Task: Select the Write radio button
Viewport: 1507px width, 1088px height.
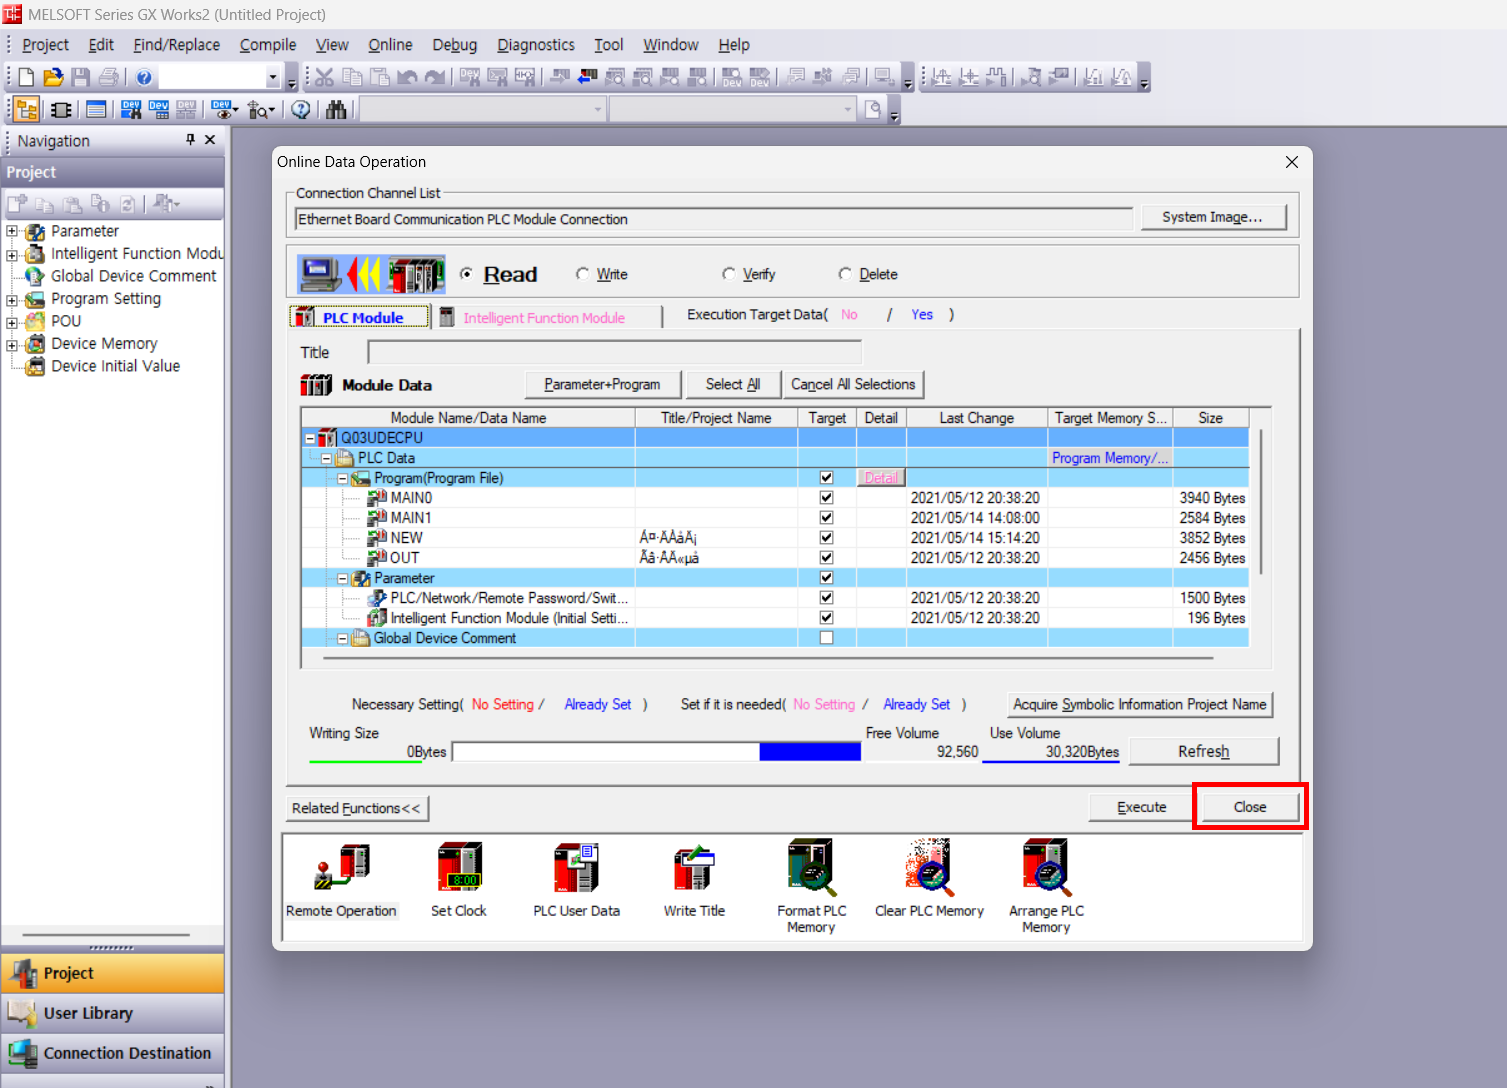Action: (582, 274)
